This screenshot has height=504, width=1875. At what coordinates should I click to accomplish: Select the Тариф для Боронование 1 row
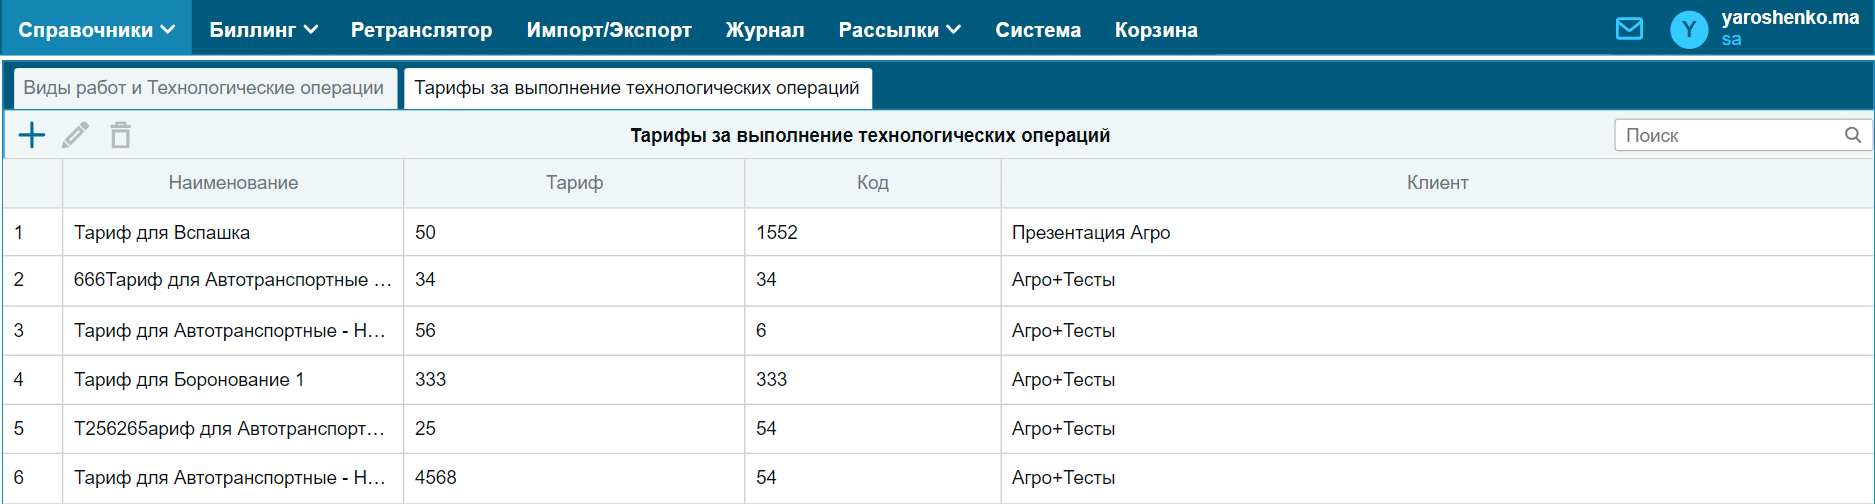point(938,380)
